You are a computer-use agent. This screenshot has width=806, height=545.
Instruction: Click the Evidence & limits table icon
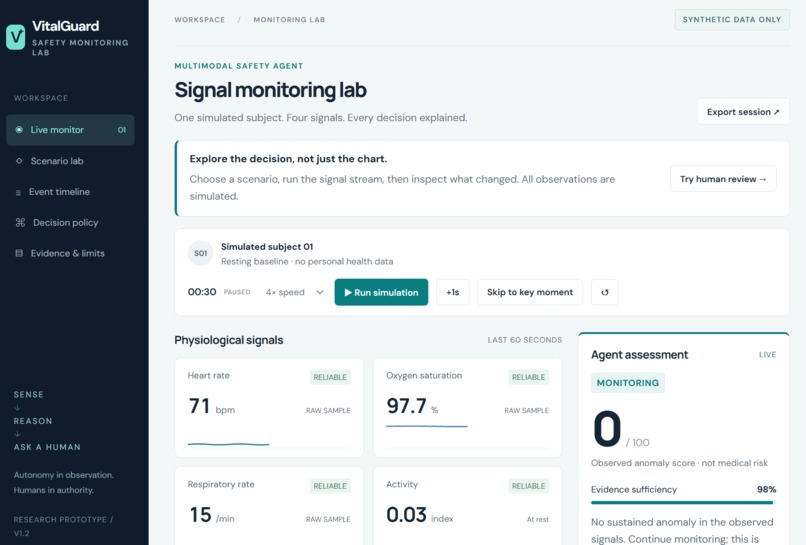pyautogui.click(x=19, y=253)
